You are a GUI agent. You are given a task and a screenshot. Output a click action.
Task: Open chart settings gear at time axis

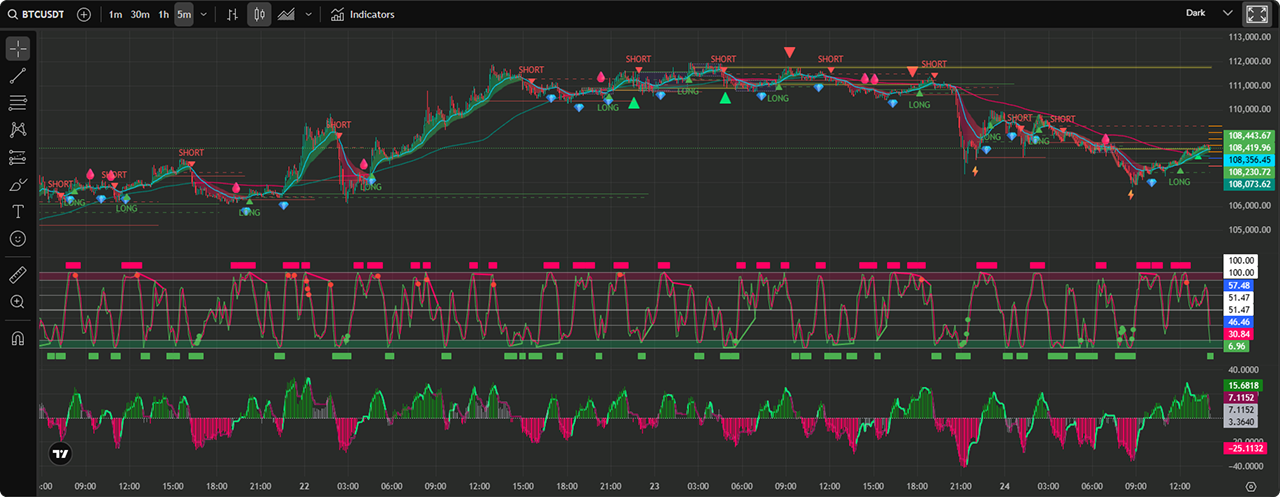pos(1250,486)
